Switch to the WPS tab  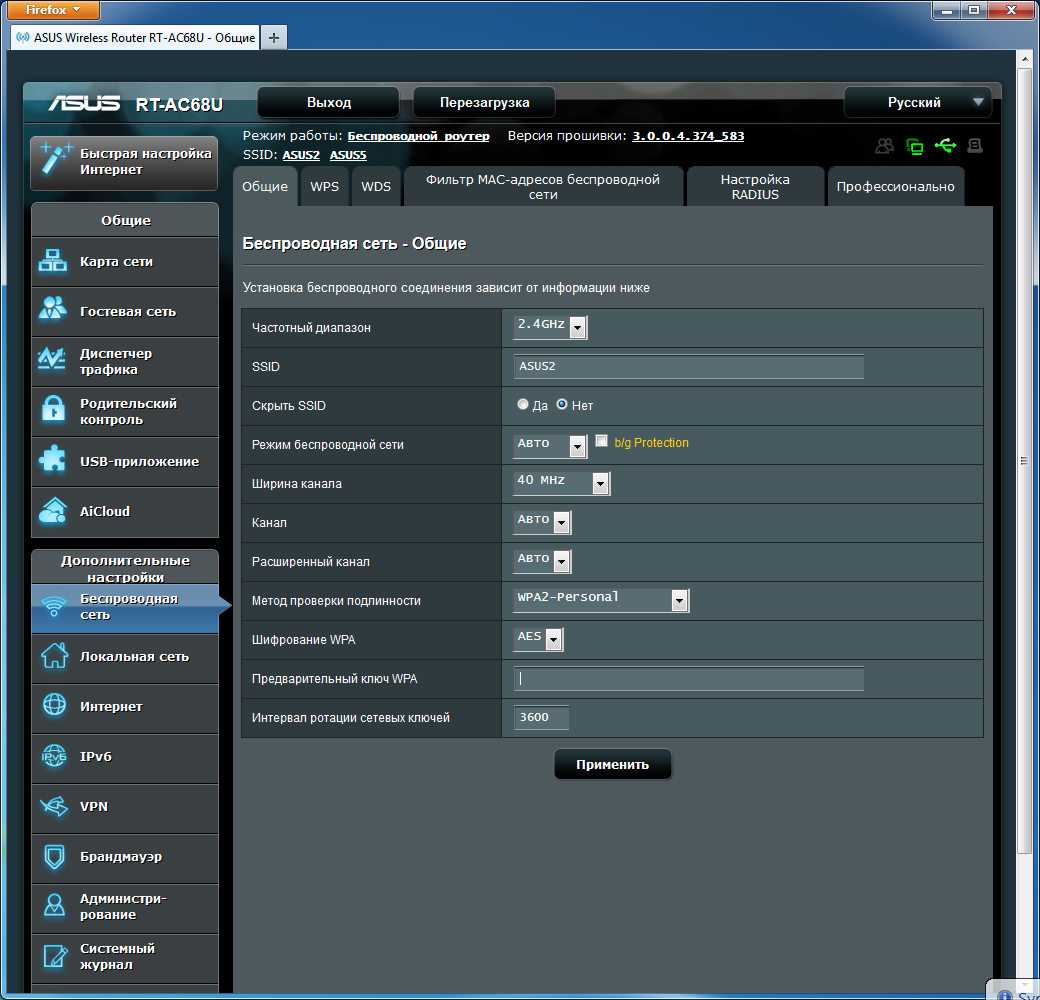[324, 186]
